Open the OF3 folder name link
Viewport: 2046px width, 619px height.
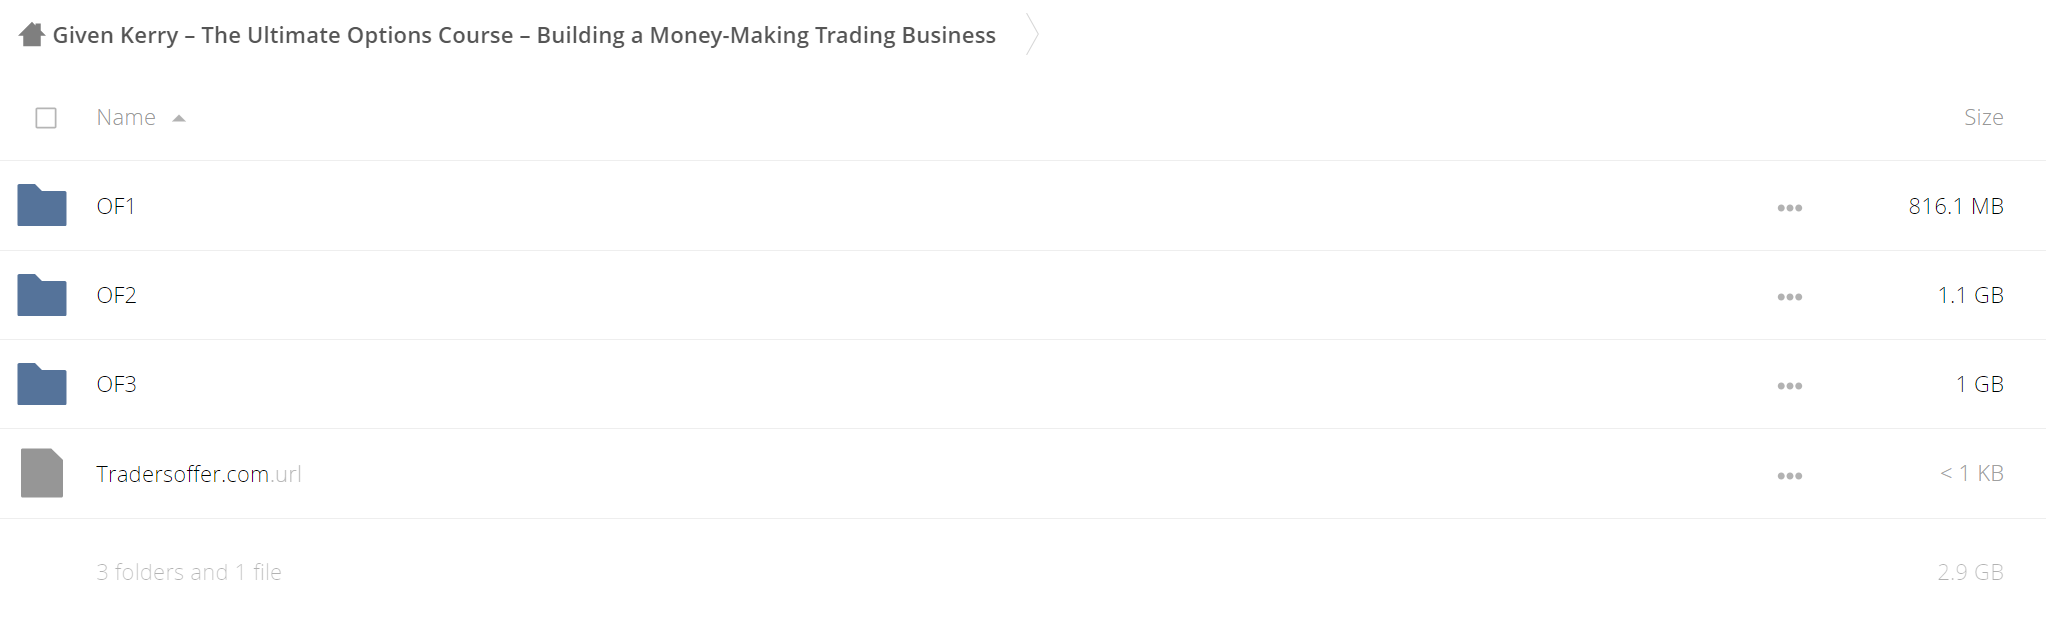(117, 384)
